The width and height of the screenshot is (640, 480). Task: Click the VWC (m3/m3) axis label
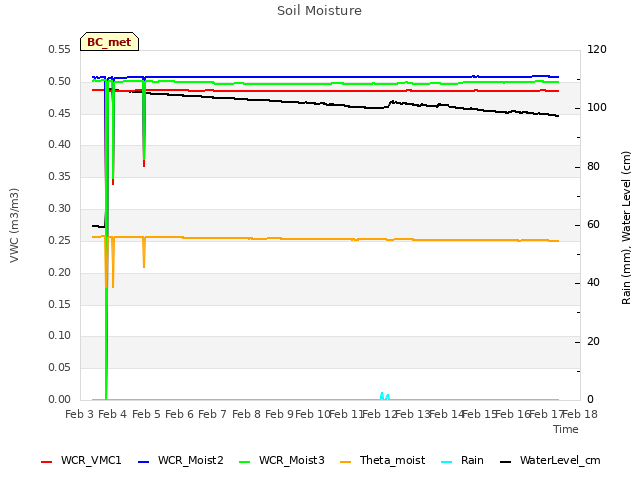pos(14,225)
